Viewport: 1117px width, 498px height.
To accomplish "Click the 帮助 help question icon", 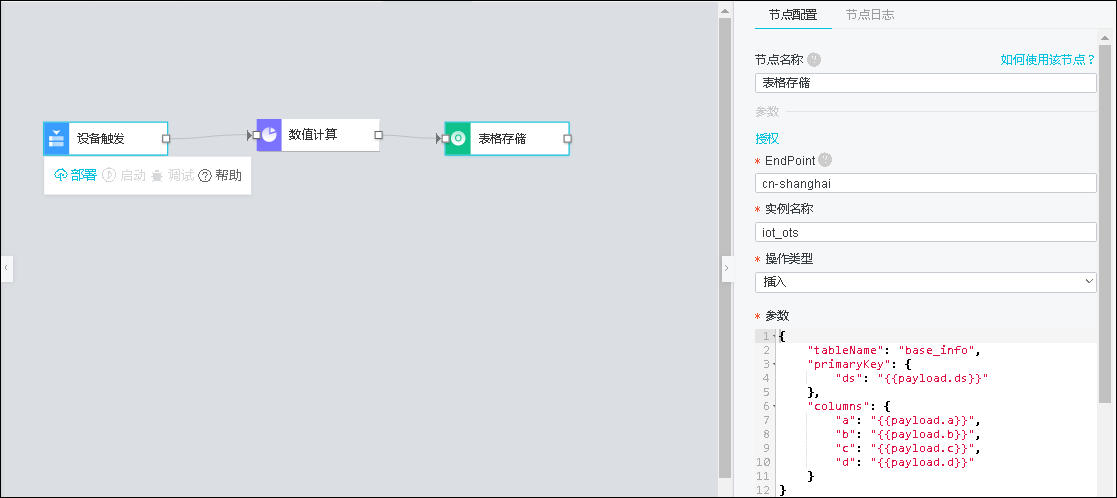I will pos(204,175).
